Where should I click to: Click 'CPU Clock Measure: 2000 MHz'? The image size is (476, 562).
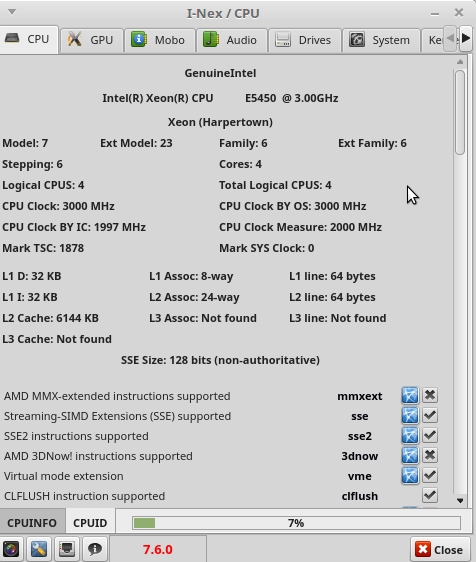300,227
